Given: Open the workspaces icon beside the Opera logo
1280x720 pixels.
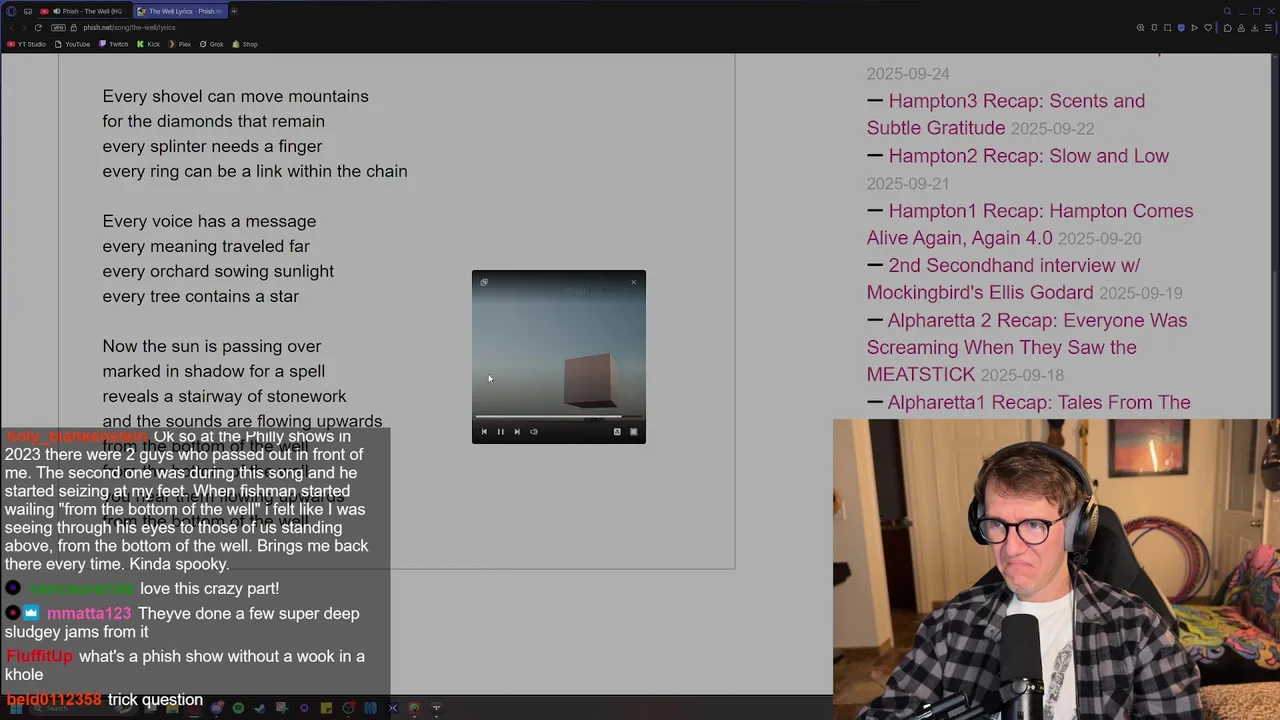Looking at the screenshot, I should (28, 11).
